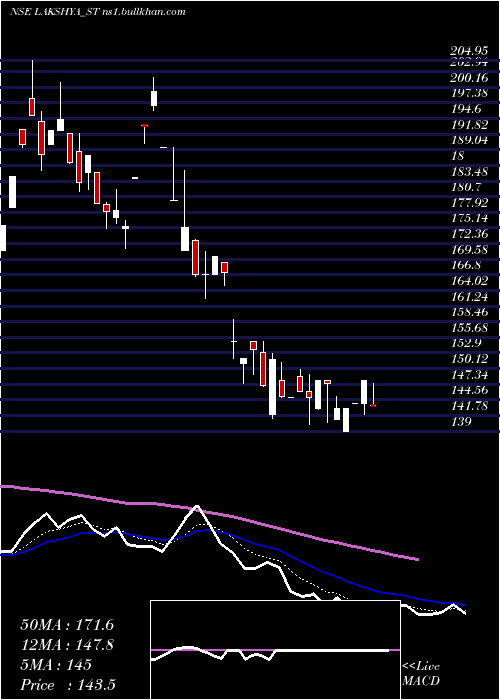This screenshot has width=500, height=700.
Task: Click the 197.38 price axis label
Action: pos(469,93)
